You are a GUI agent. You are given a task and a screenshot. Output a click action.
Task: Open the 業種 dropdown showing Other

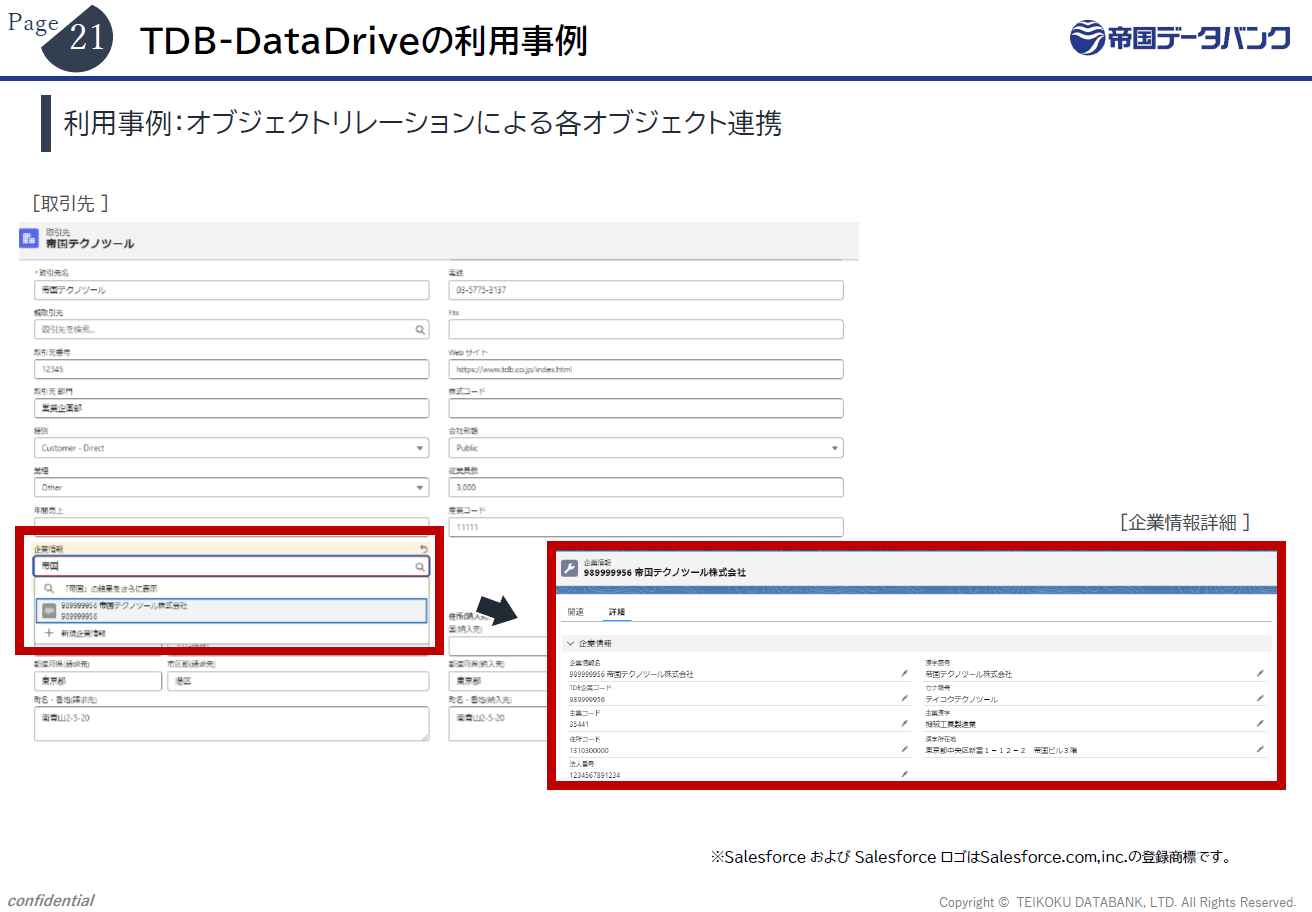[x=231, y=488]
